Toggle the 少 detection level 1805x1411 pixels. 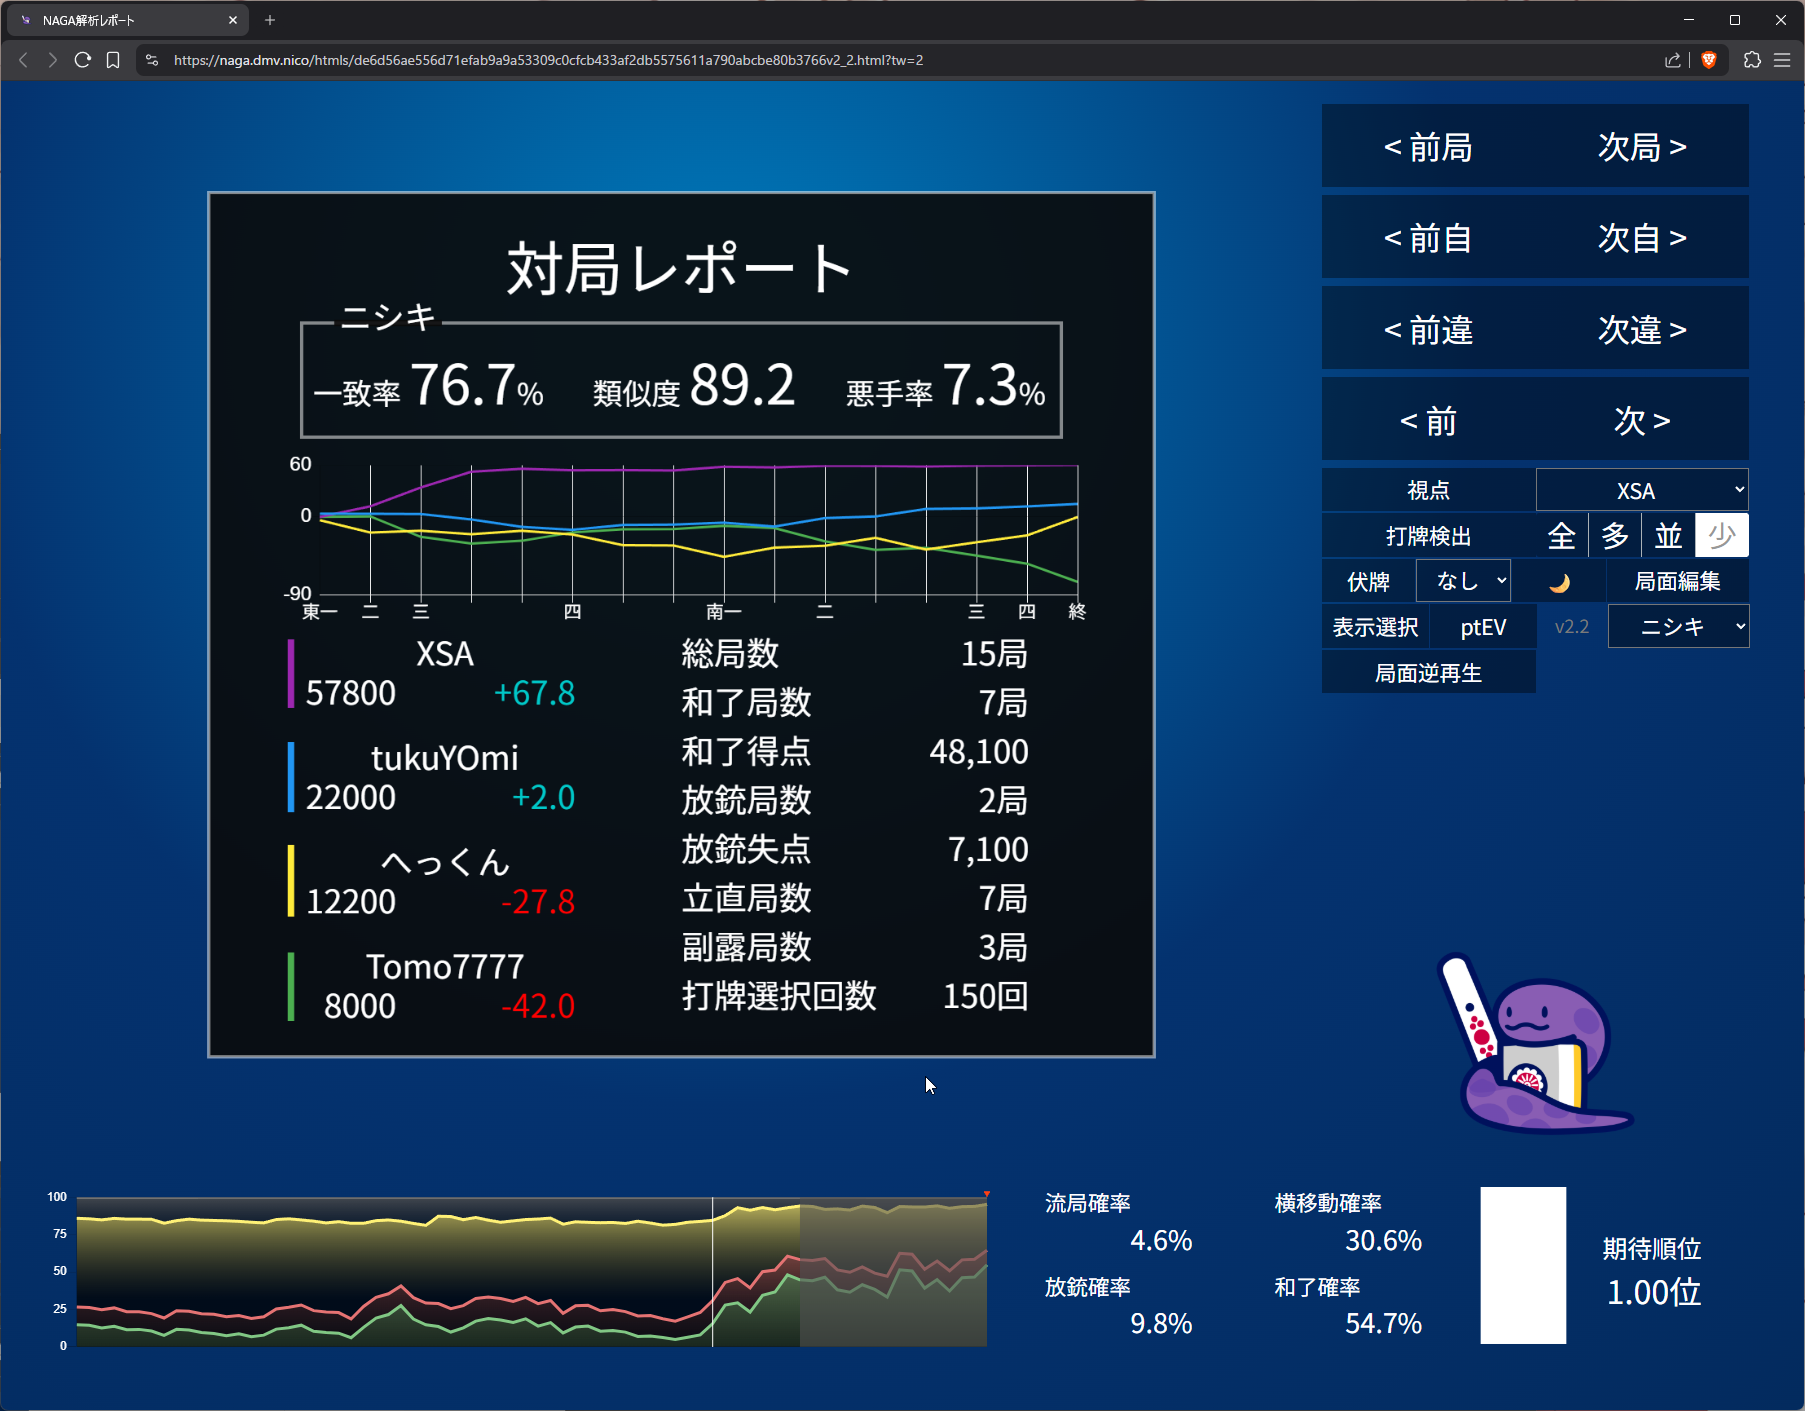point(1721,536)
